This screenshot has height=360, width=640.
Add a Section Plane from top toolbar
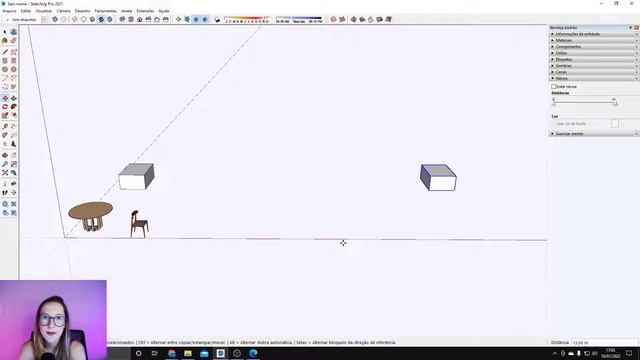pyautogui.click(x=178, y=19)
